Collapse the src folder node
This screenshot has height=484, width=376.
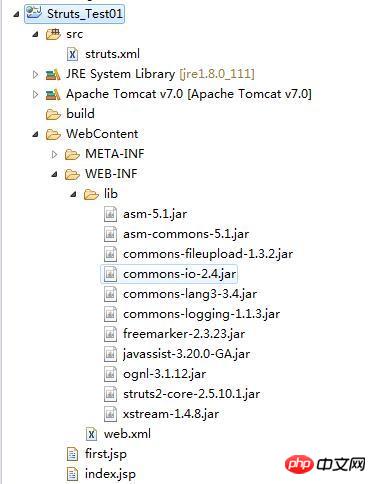click(x=35, y=34)
